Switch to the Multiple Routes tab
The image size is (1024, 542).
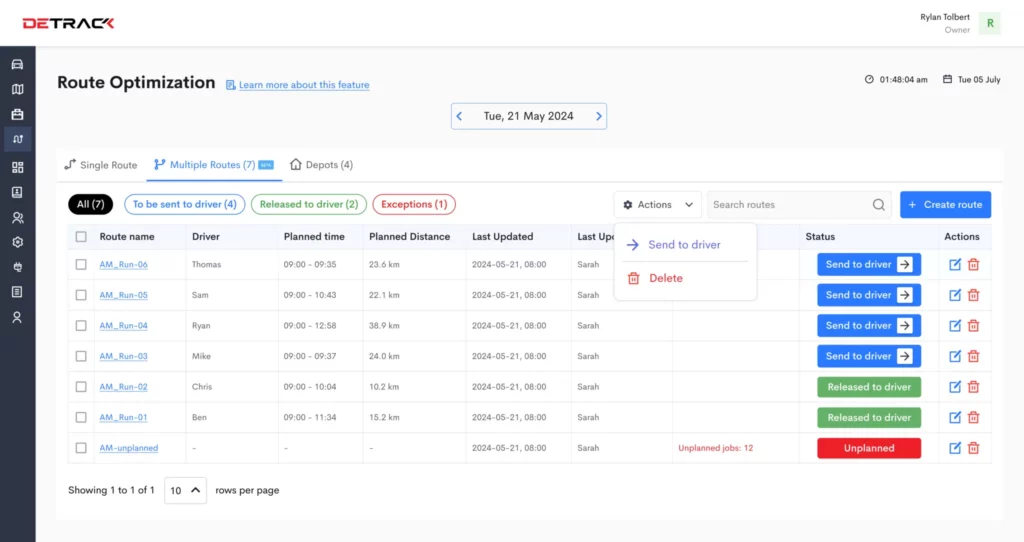[214, 165]
